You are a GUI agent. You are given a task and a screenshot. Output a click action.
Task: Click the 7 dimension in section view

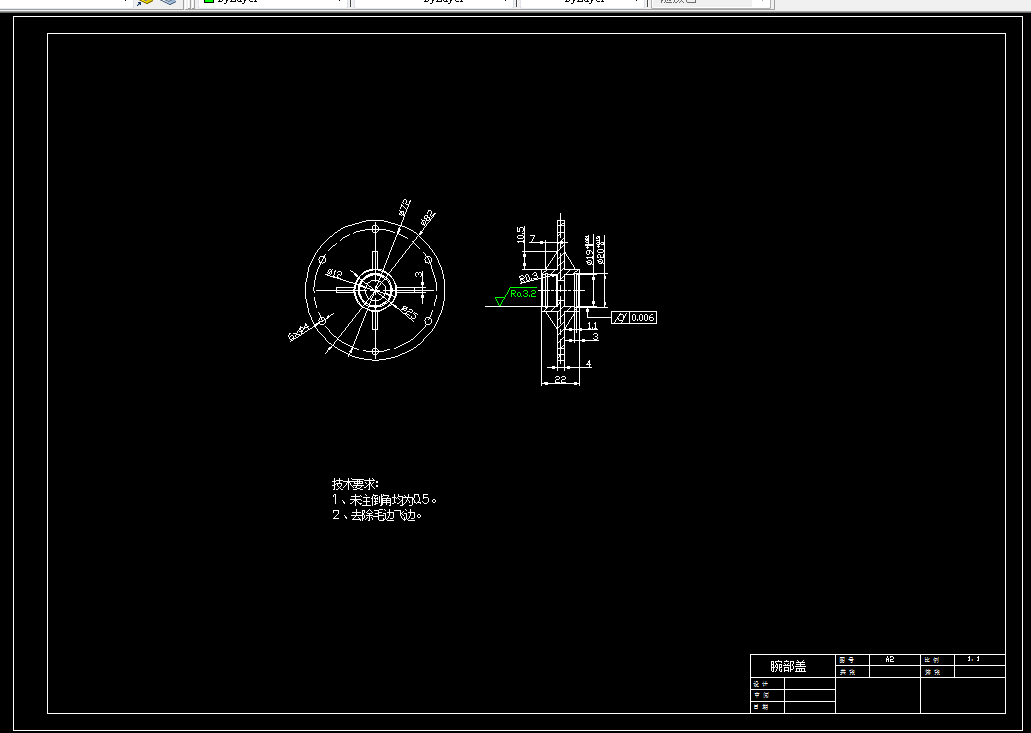pyautogui.click(x=533, y=239)
